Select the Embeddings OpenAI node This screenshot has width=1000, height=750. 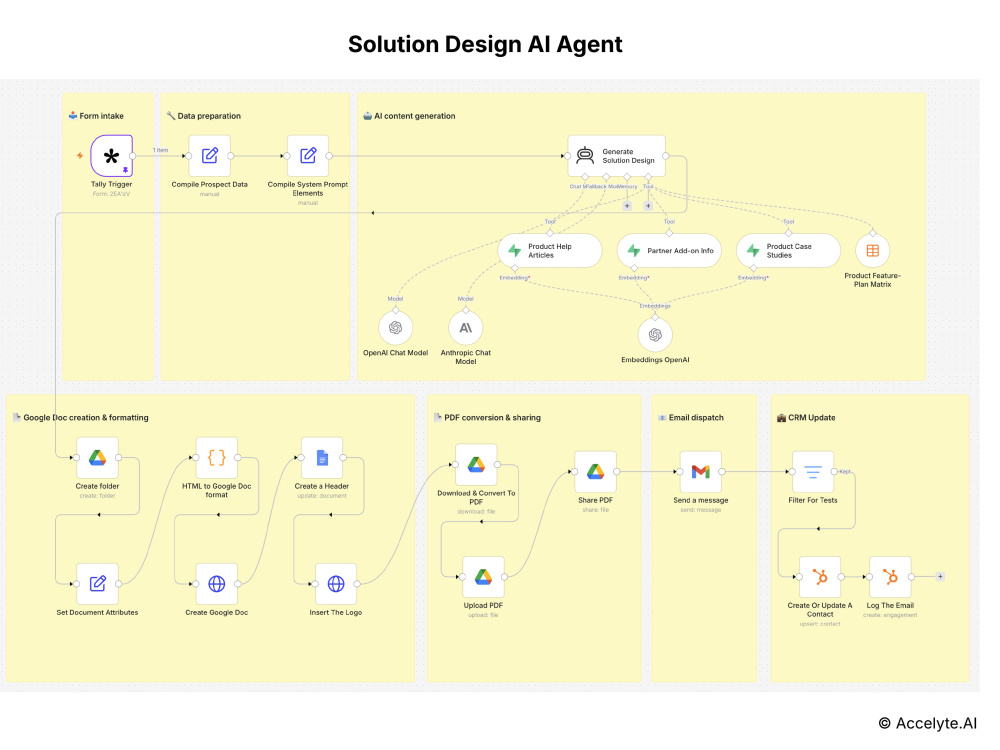(x=655, y=335)
